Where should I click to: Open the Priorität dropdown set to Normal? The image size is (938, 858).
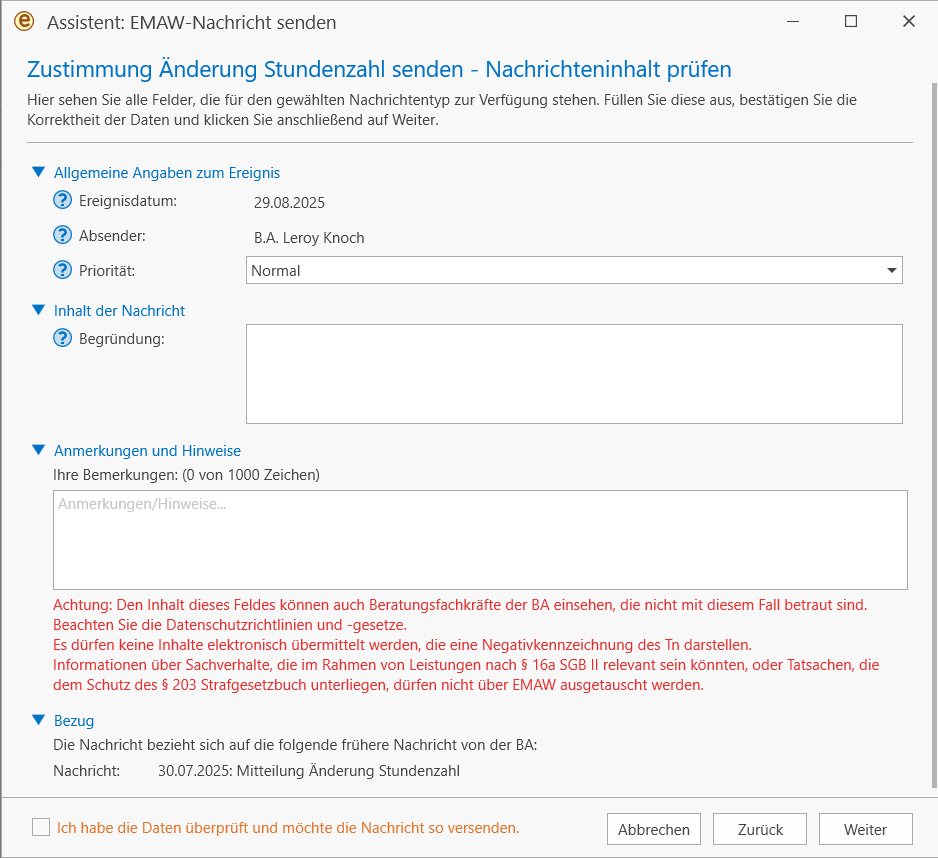click(x=574, y=270)
